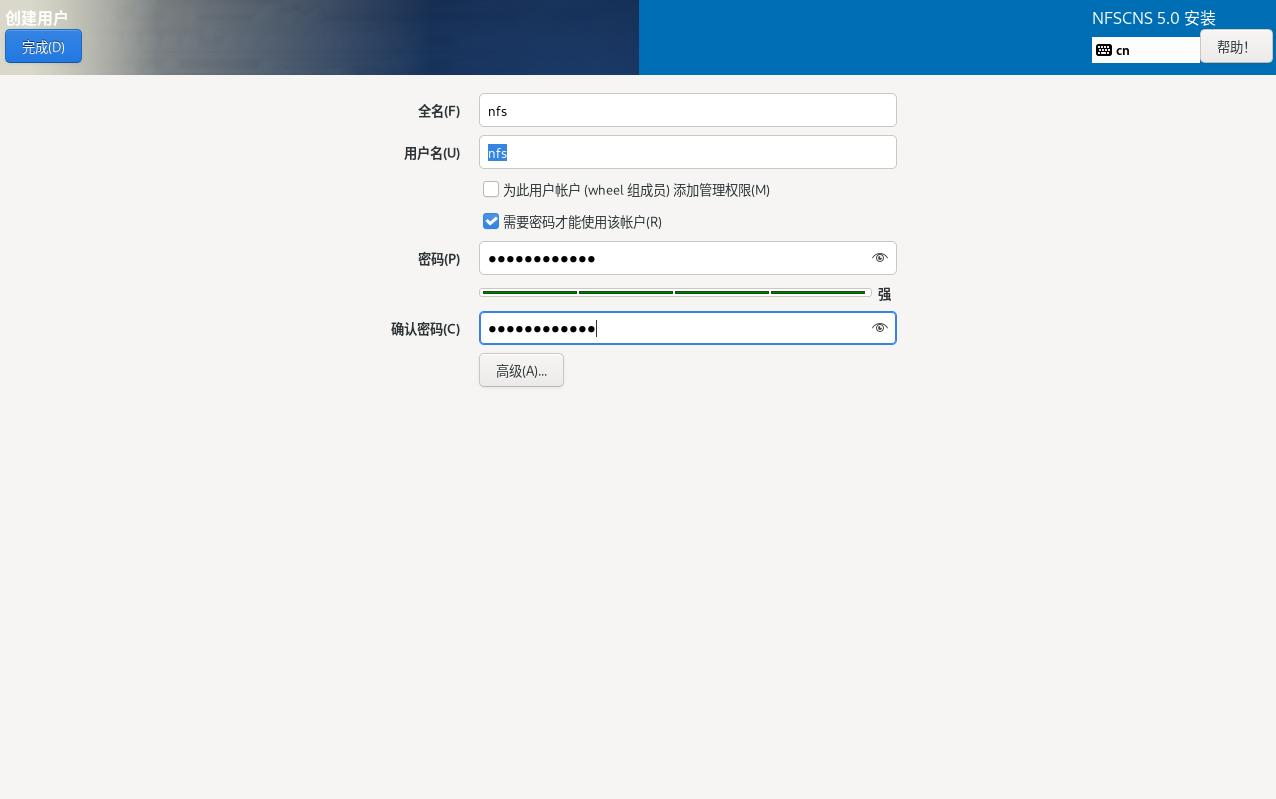Open the 帮助! help button
Viewport: 1276px width, 799px height.
1236,47
